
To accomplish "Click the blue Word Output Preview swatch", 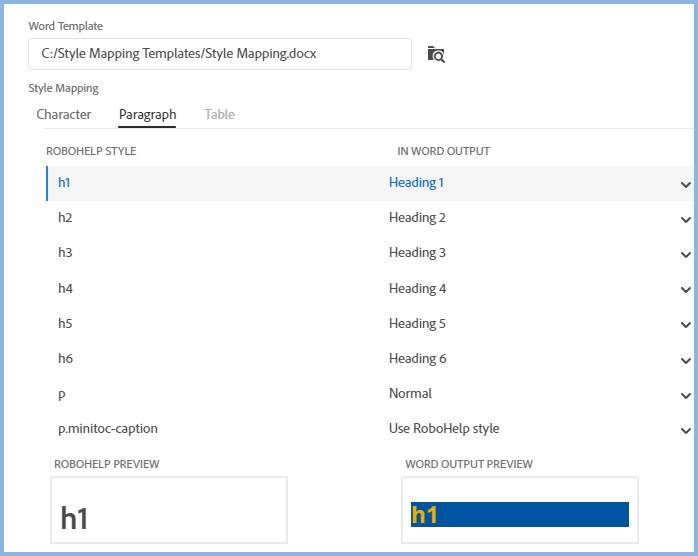I will pyautogui.click(x=519, y=514).
